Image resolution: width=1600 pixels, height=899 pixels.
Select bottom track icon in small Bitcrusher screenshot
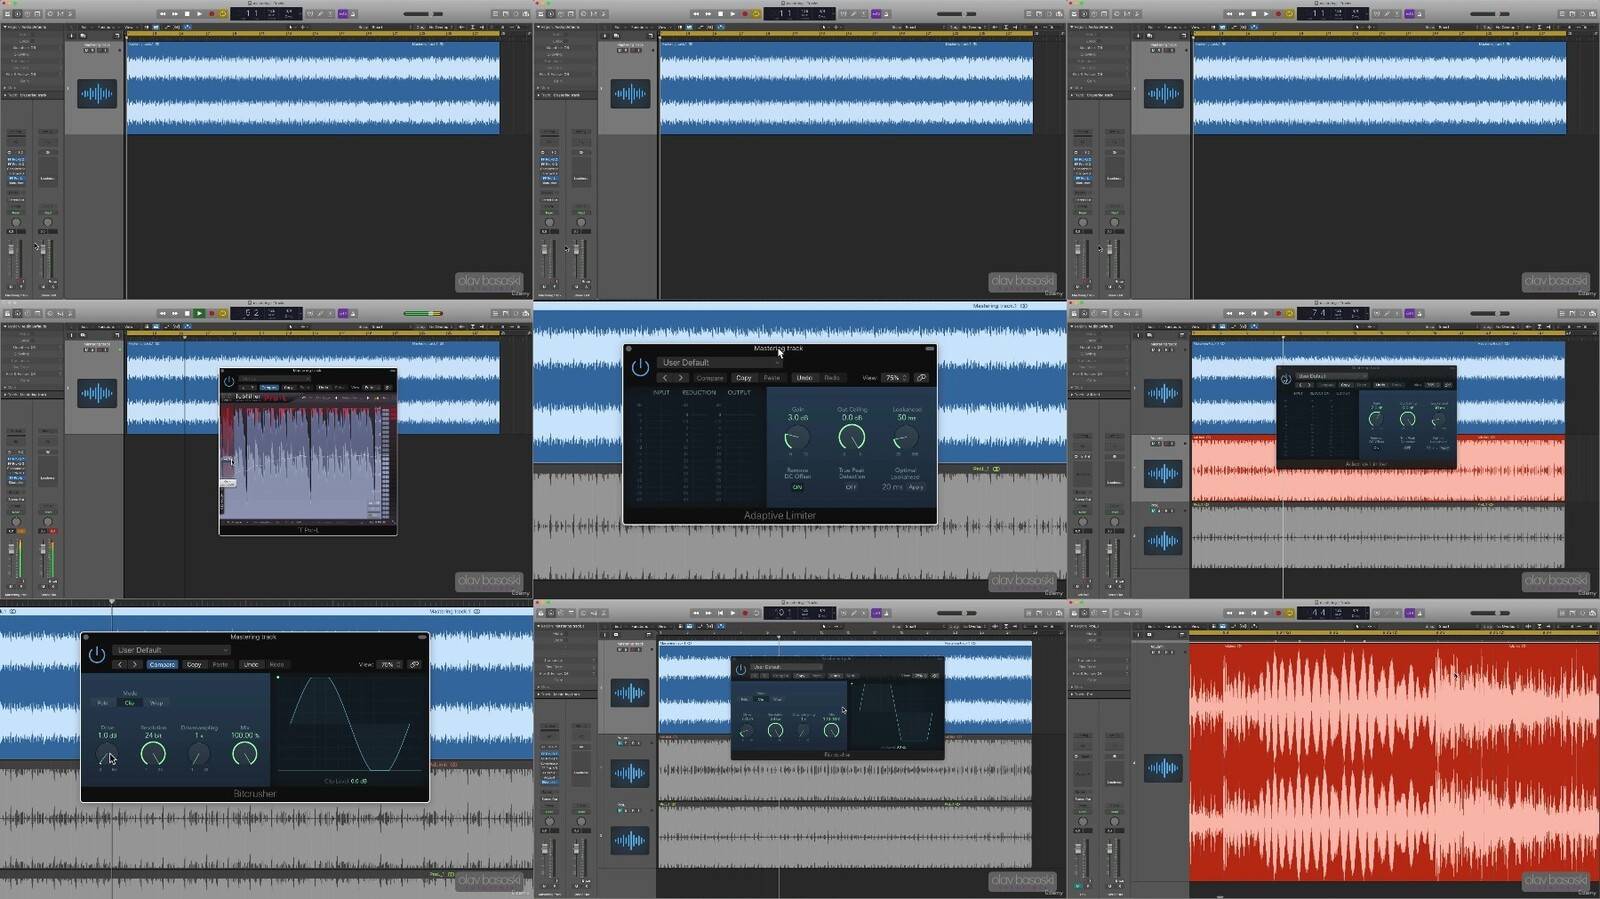[x=630, y=840]
